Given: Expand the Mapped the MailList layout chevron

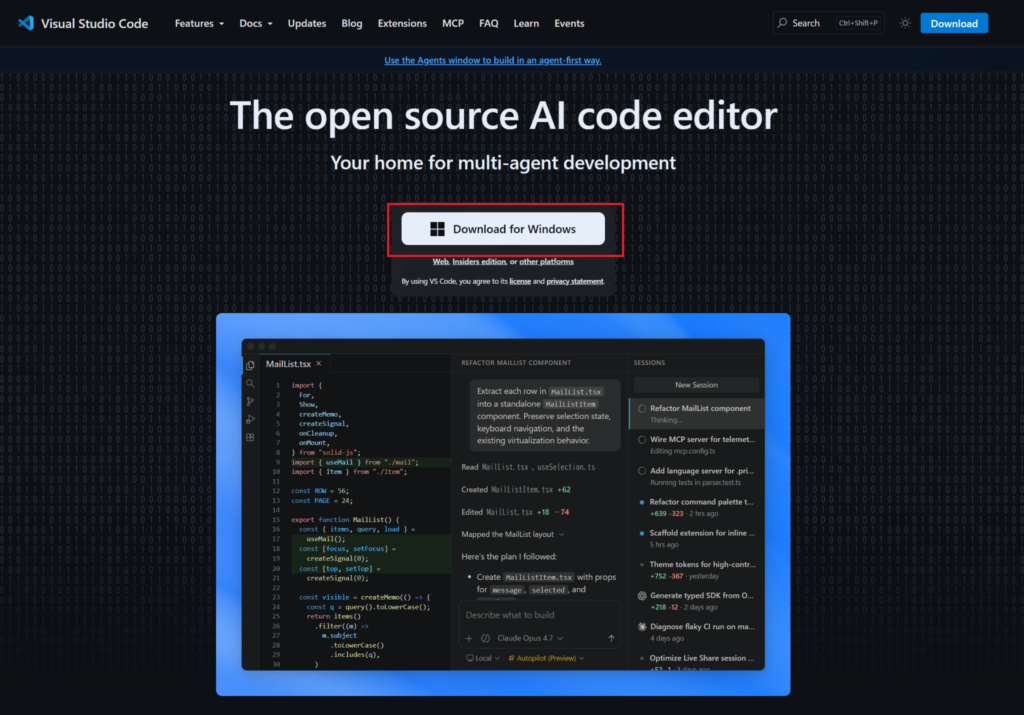Looking at the screenshot, I should click(562, 535).
